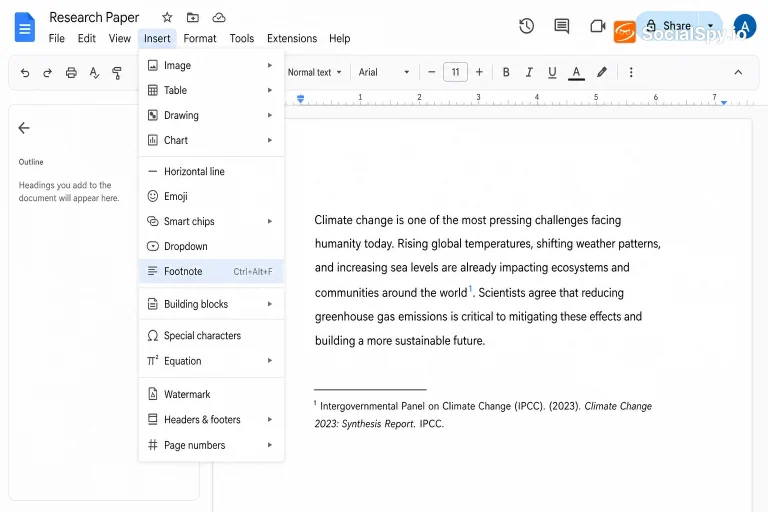Choose Watermark from the Insert menu

point(211,394)
